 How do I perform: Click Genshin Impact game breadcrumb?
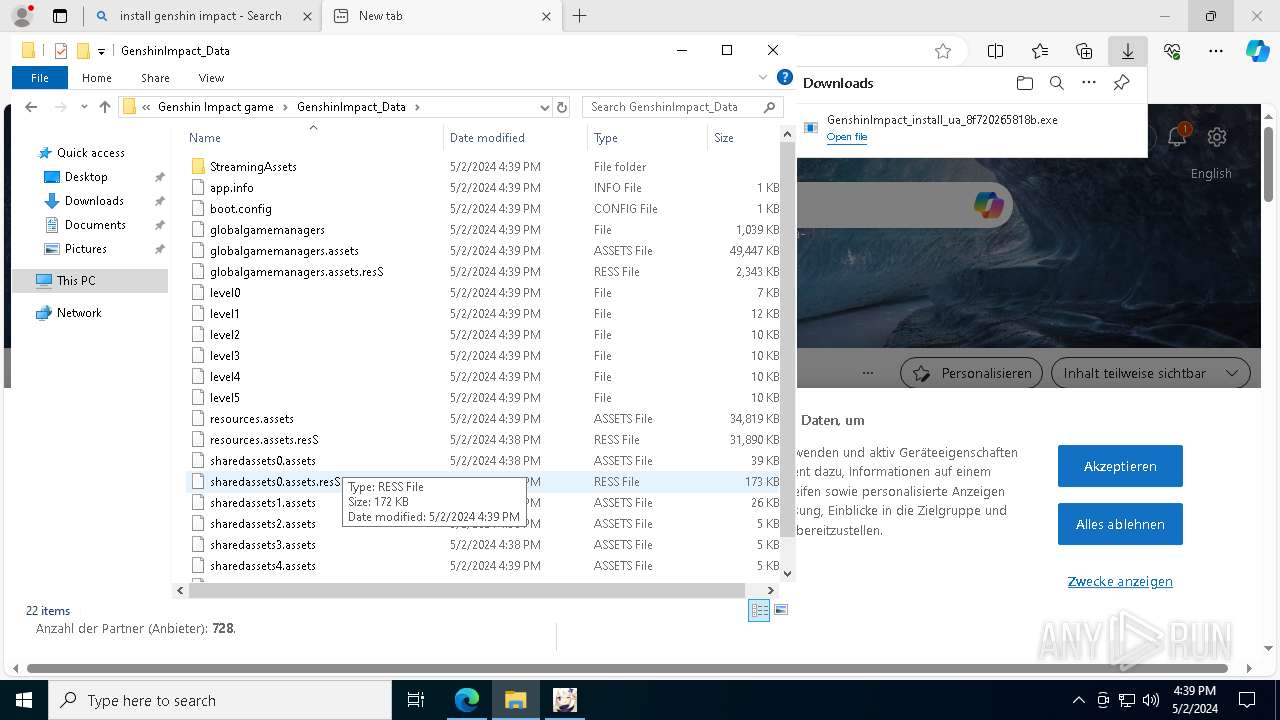tap(216, 107)
